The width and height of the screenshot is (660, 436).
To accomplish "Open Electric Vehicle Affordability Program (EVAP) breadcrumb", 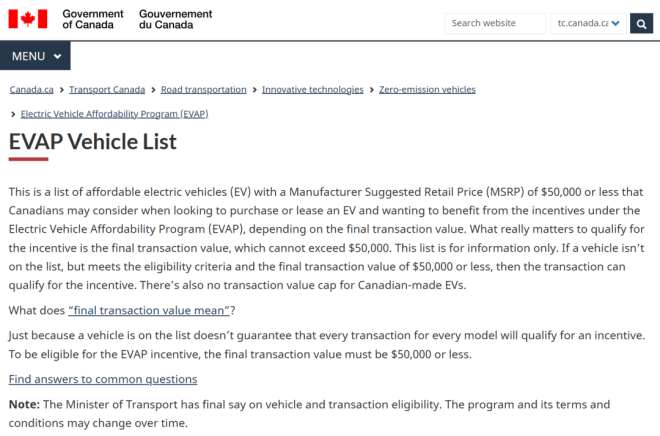I will coord(114,114).
